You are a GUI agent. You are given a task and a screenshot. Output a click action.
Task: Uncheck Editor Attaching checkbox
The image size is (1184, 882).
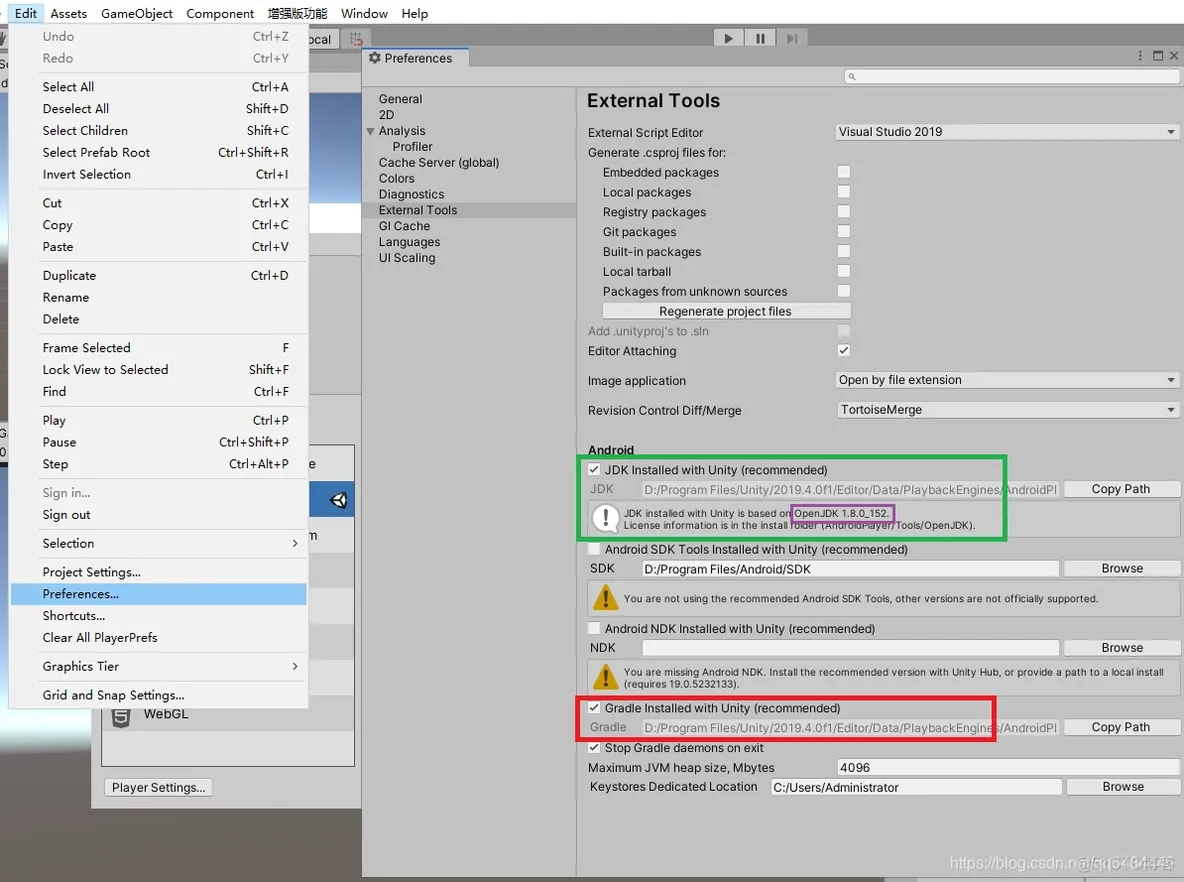tap(843, 350)
